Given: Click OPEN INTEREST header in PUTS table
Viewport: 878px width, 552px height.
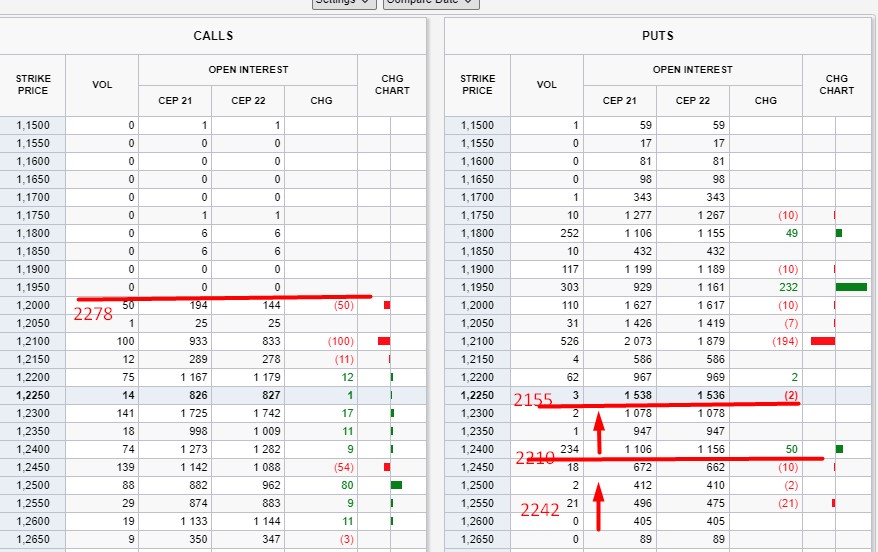Looking at the screenshot, I should (x=693, y=69).
